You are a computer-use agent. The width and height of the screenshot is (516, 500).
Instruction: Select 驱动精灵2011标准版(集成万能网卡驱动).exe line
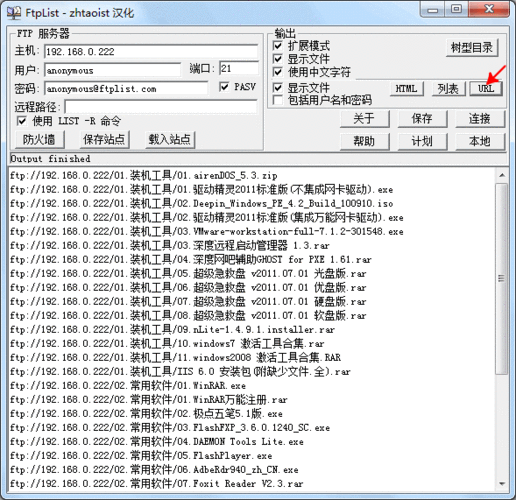[x=207, y=217]
